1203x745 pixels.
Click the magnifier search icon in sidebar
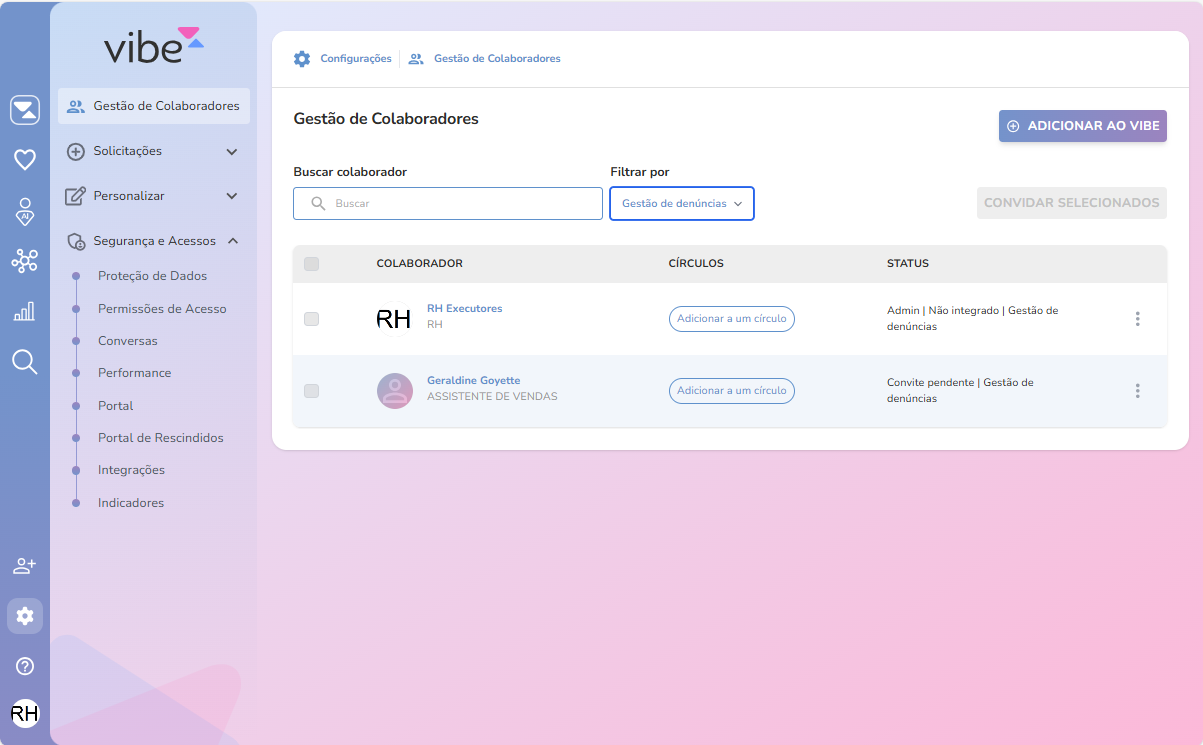click(x=25, y=362)
